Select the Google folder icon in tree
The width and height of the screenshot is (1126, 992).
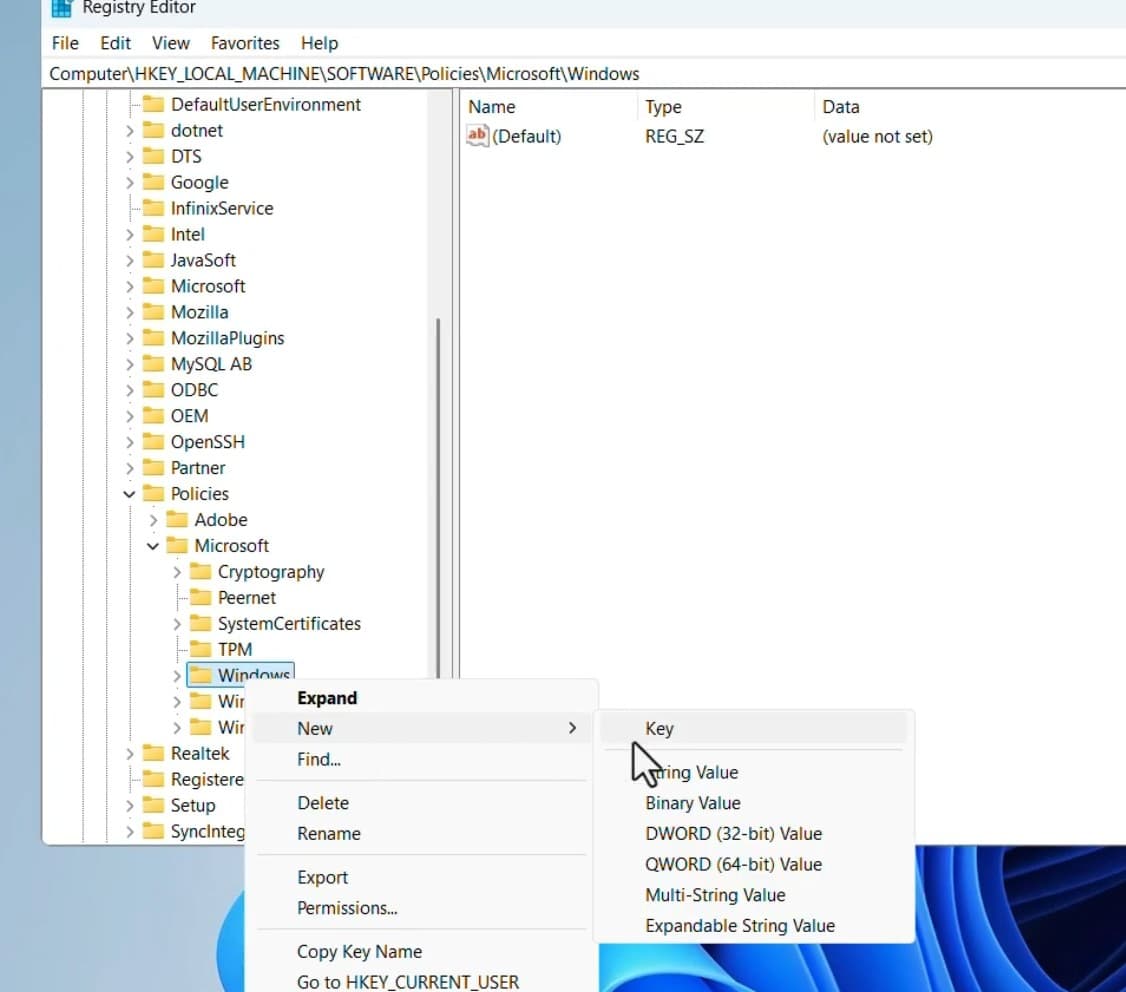153,182
